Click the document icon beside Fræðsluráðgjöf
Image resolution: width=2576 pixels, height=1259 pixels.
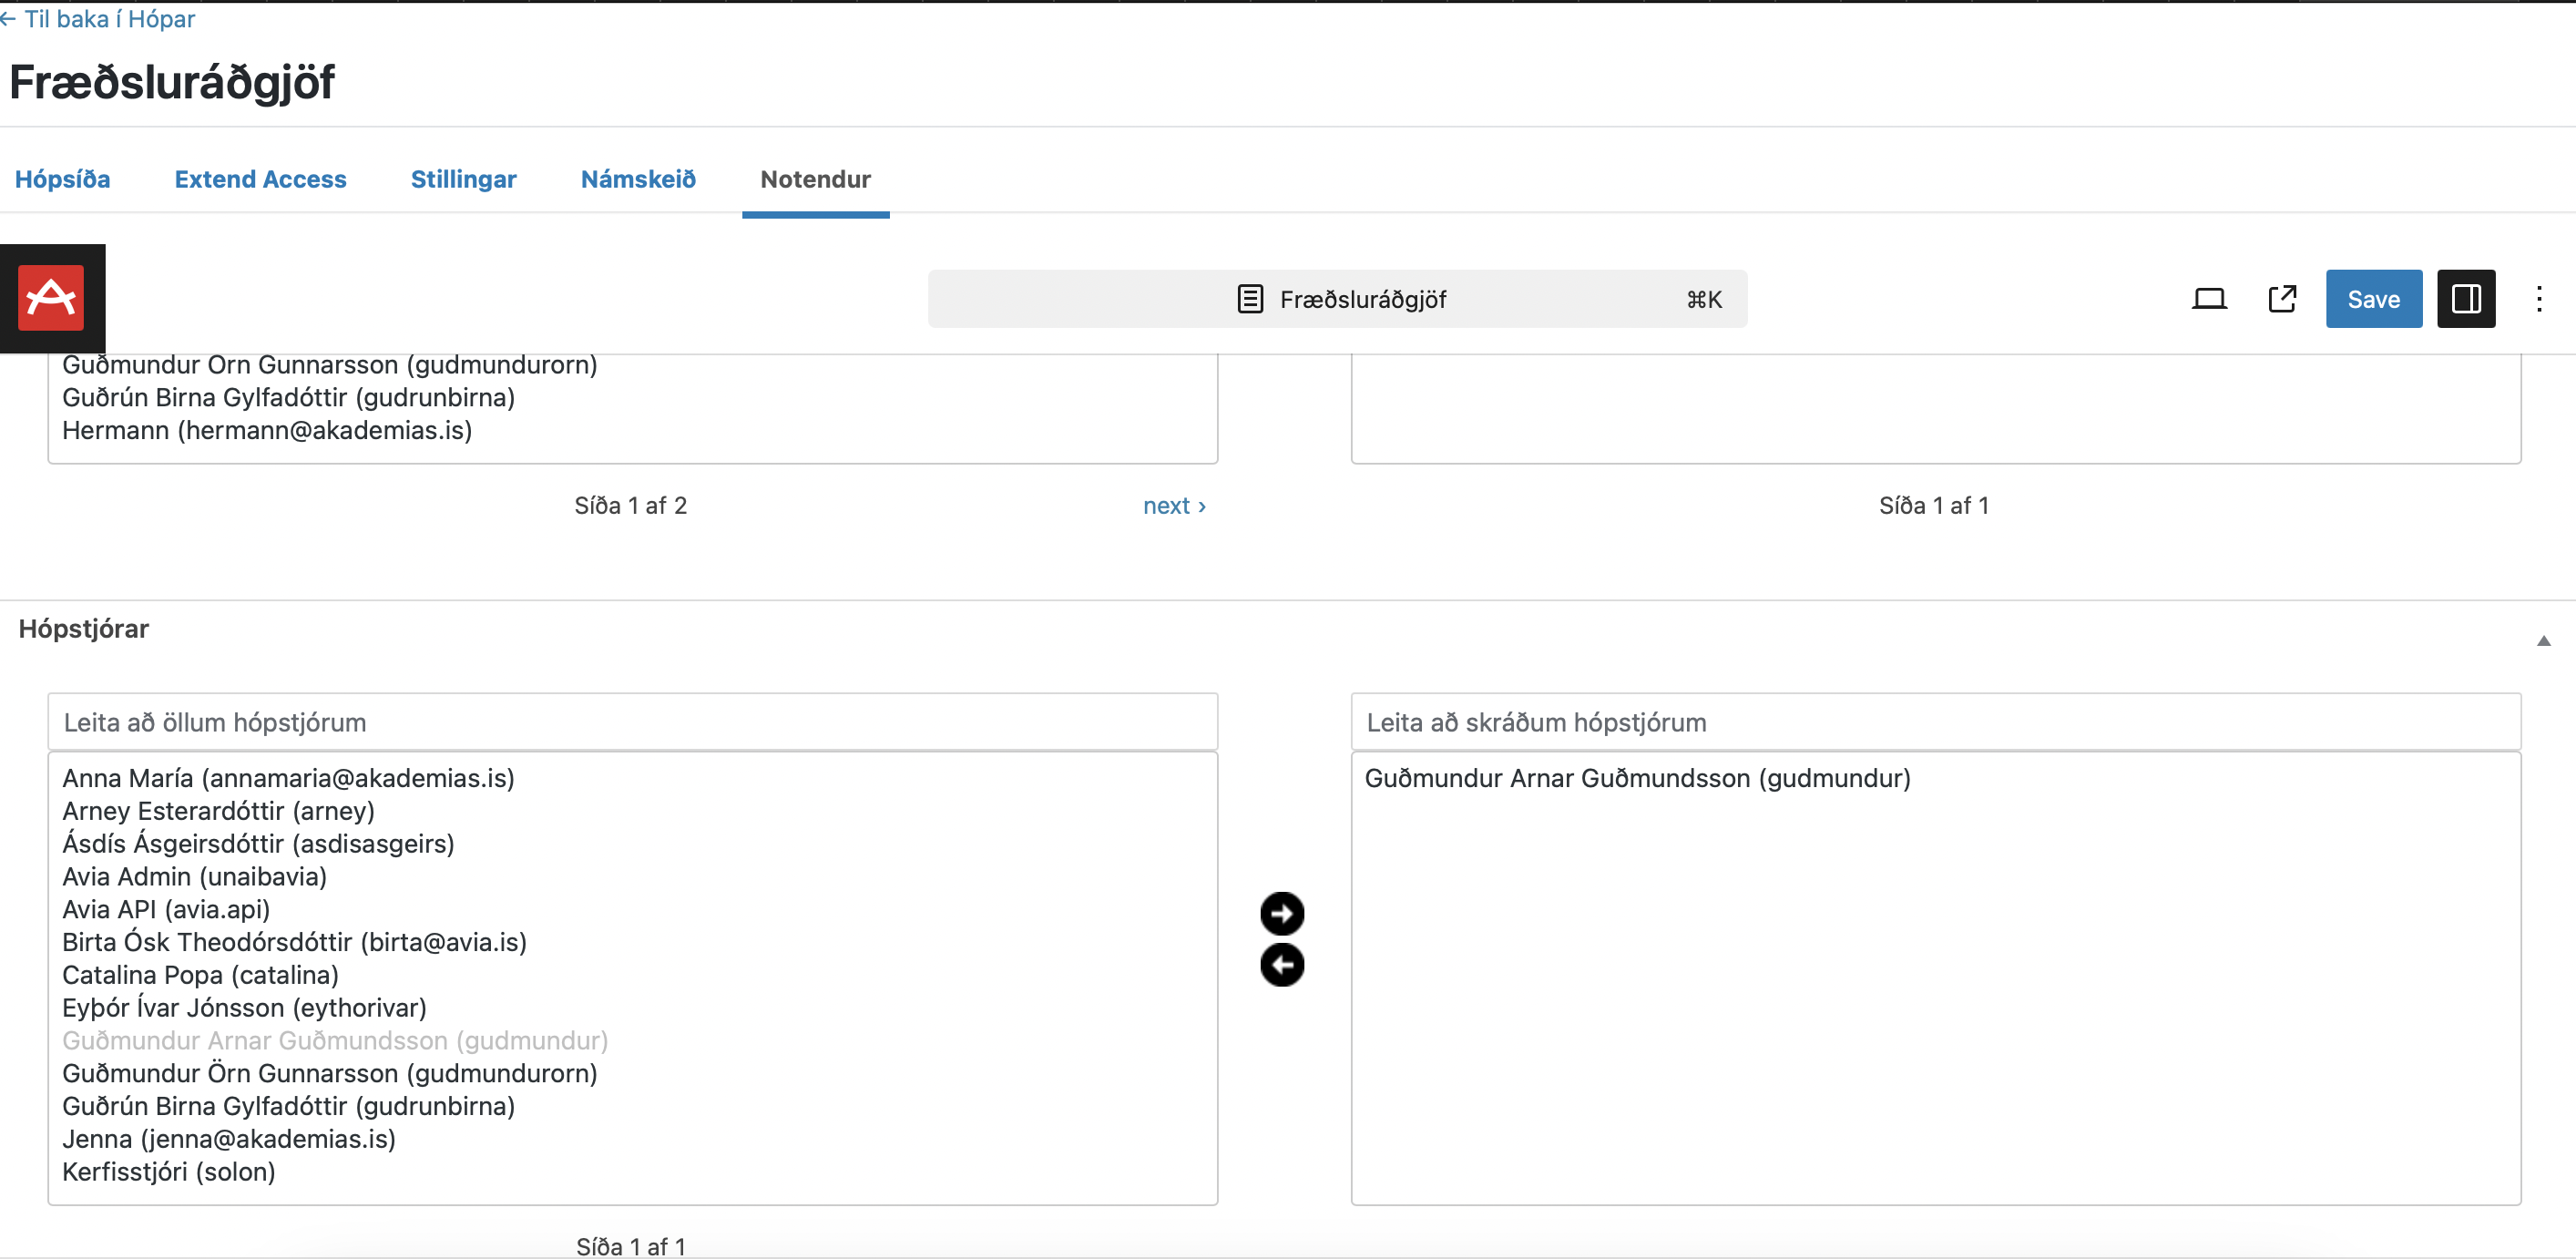click(x=1249, y=299)
